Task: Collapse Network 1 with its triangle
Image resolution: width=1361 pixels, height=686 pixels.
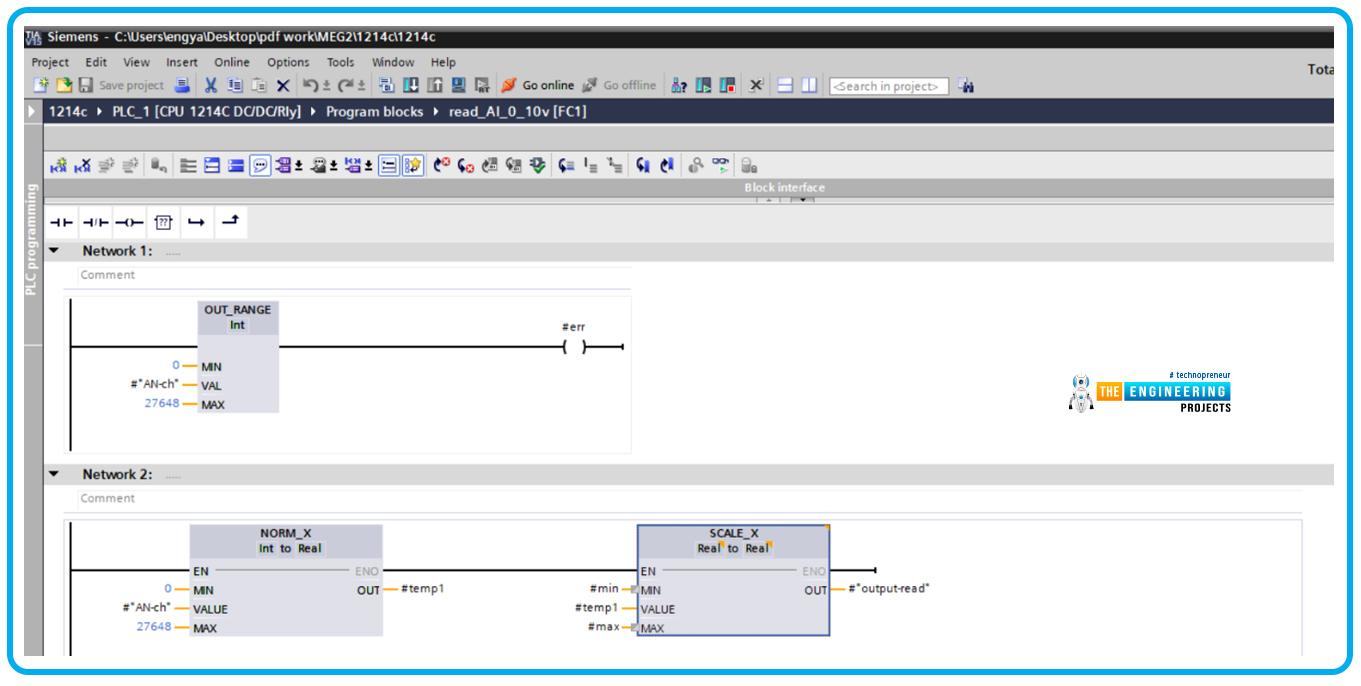Action: [54, 251]
